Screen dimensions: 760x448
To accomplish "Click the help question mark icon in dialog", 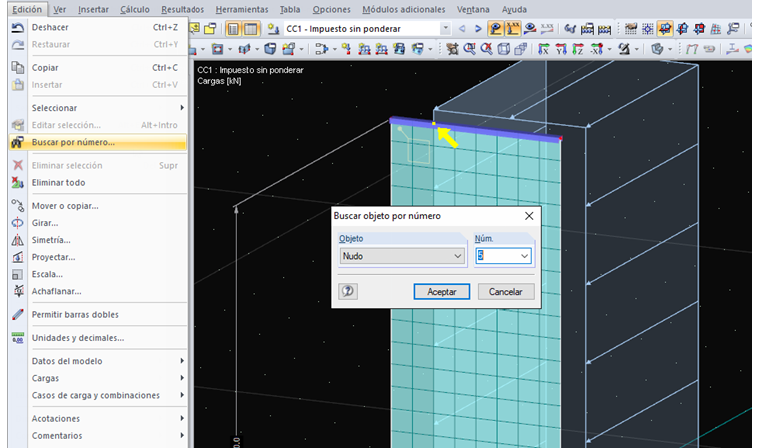I will click(x=348, y=291).
